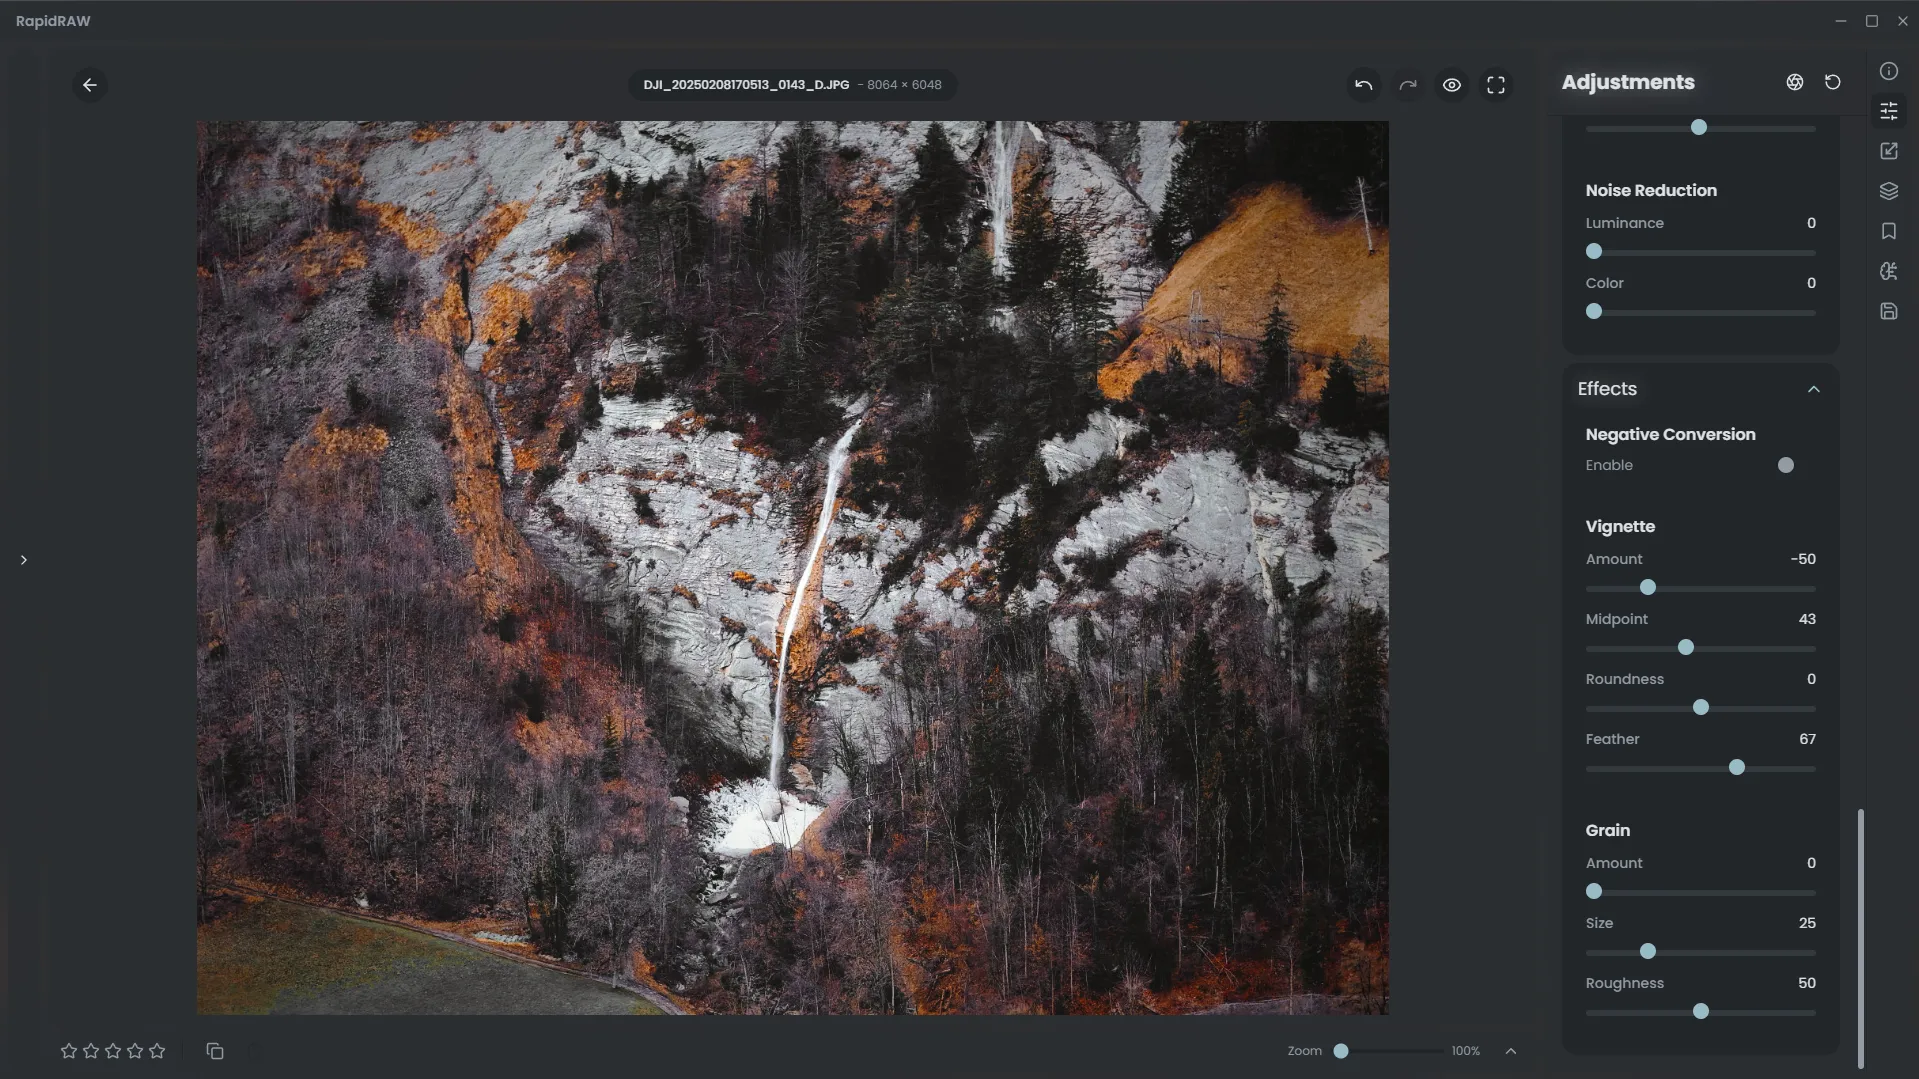Collapse the Effects section
Image resolution: width=1919 pixels, height=1079 pixels.
1813,389
